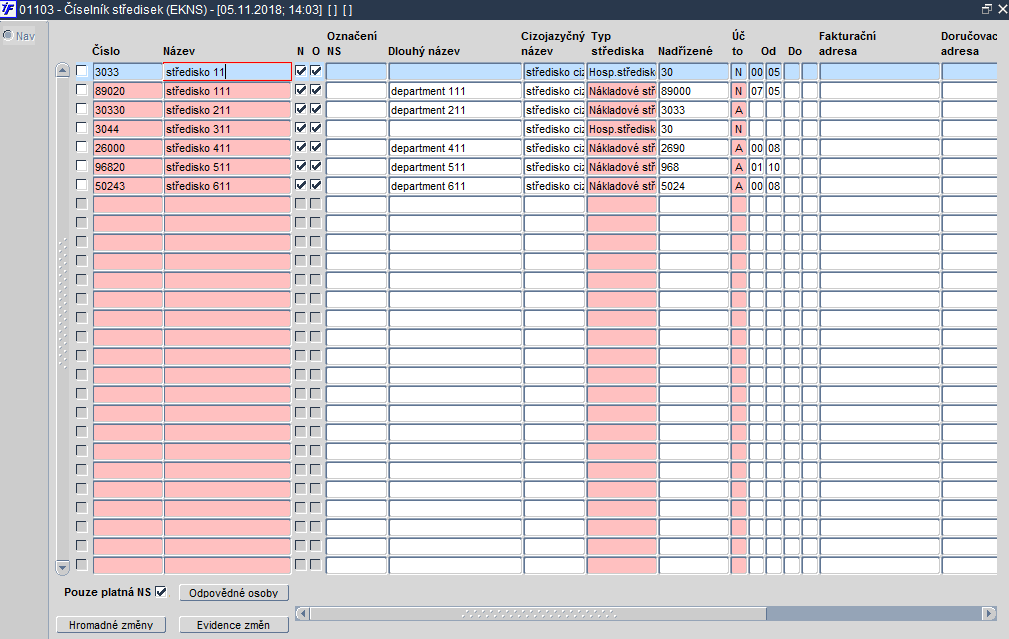
Task: Click the horizontal scrollbar left arrow
Action: [302, 613]
